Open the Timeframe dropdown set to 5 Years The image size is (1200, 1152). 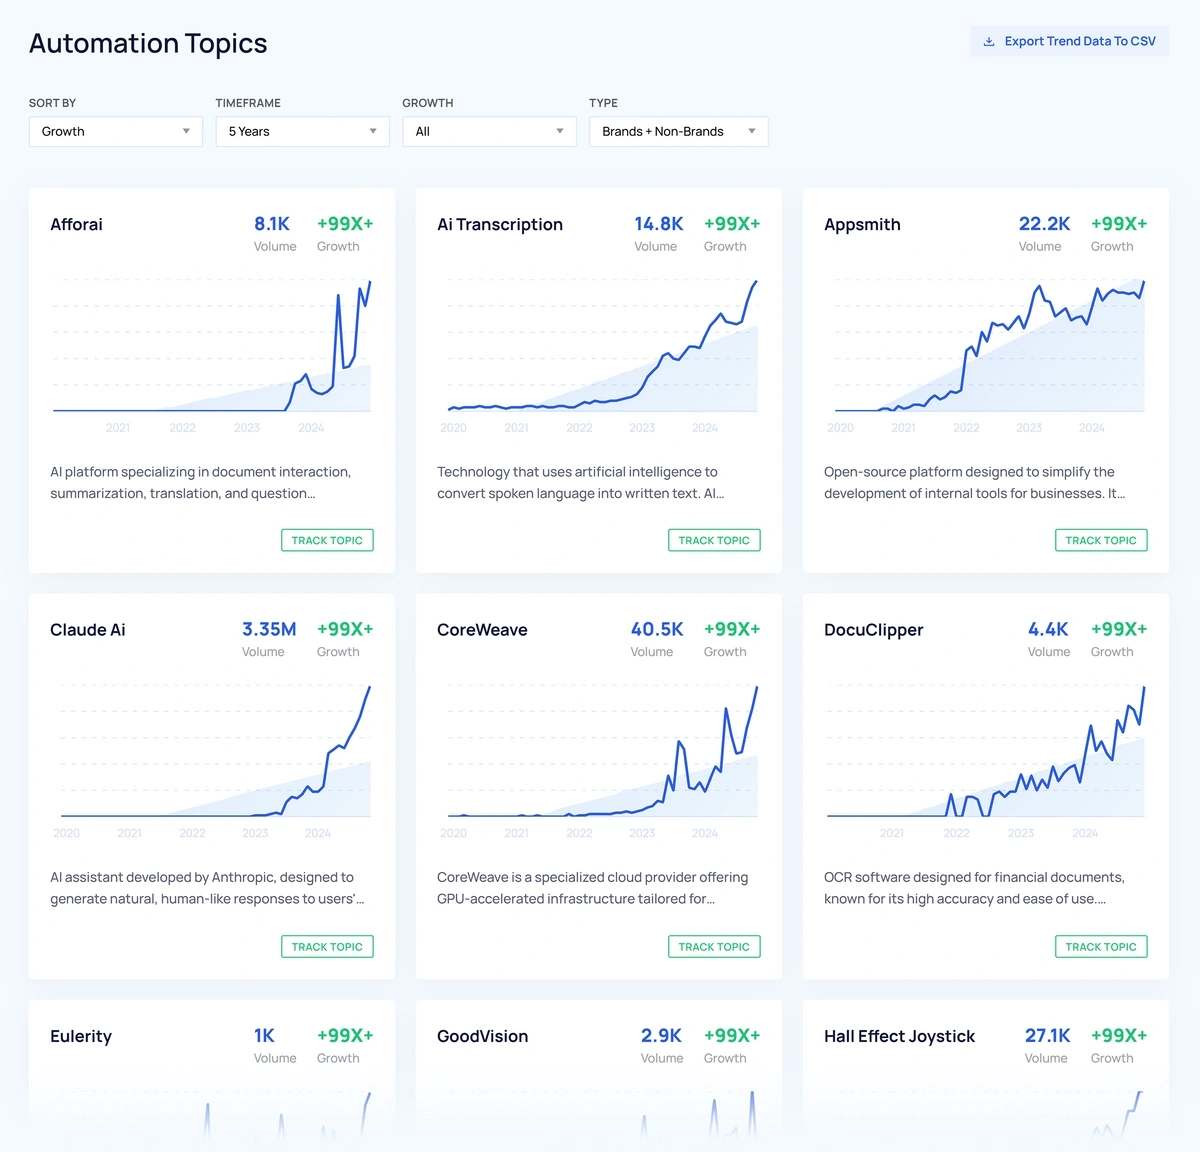pyautogui.click(x=302, y=131)
